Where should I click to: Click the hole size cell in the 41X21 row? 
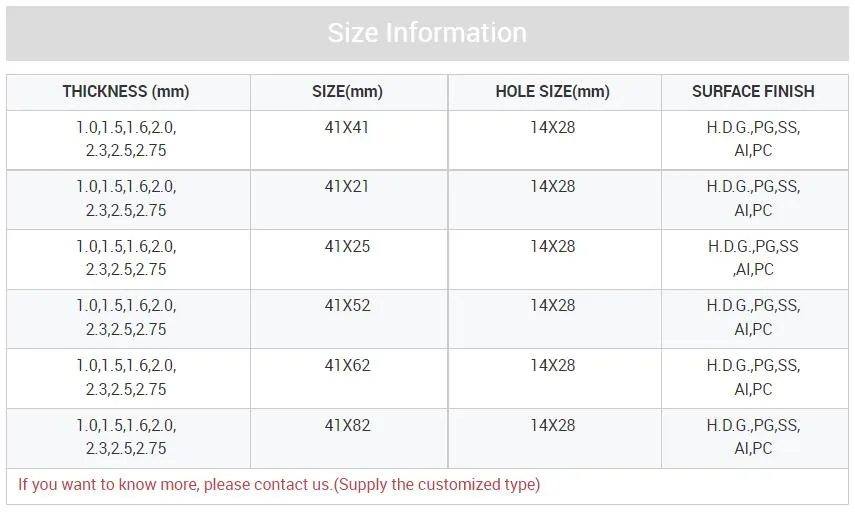(552, 187)
